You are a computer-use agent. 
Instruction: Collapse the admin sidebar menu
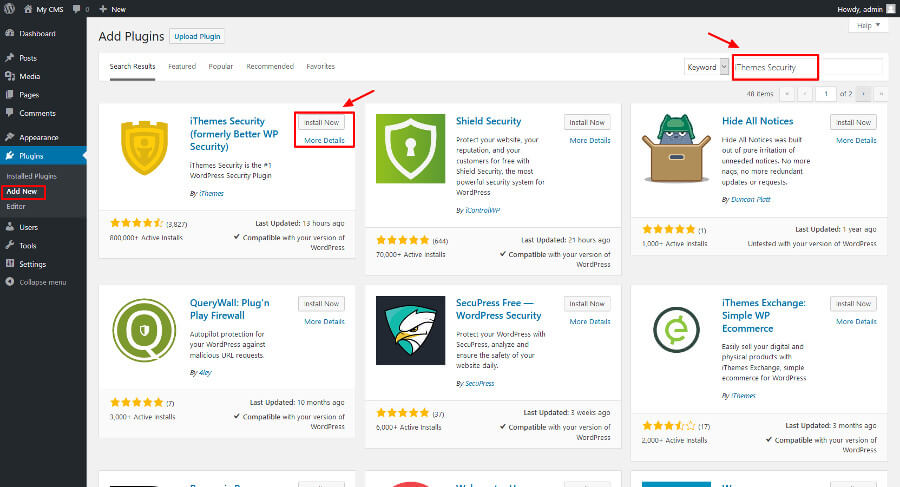pyautogui.click(x=36, y=282)
